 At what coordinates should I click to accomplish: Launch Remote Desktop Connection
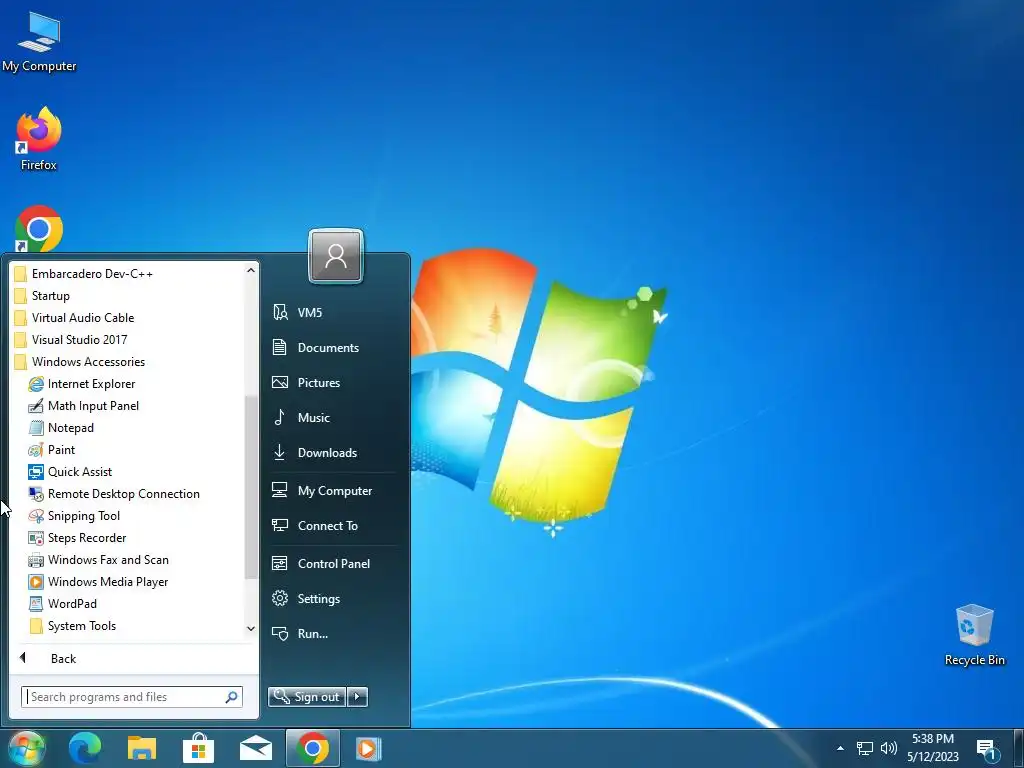click(x=114, y=494)
